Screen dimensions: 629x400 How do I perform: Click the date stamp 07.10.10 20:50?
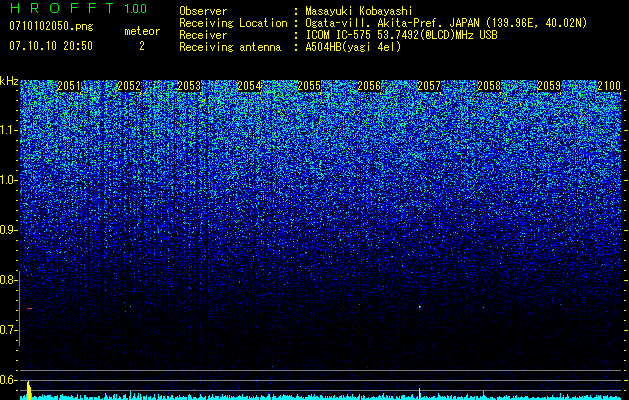pyautogui.click(x=51, y=46)
